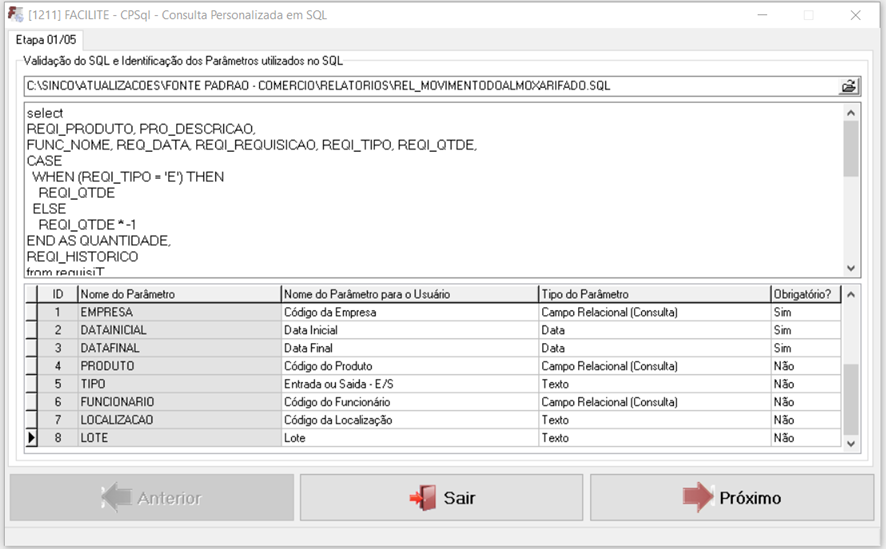Select the LOTE parameter cell
Image resolution: width=886 pixels, height=549 pixels.
[x=179, y=438]
